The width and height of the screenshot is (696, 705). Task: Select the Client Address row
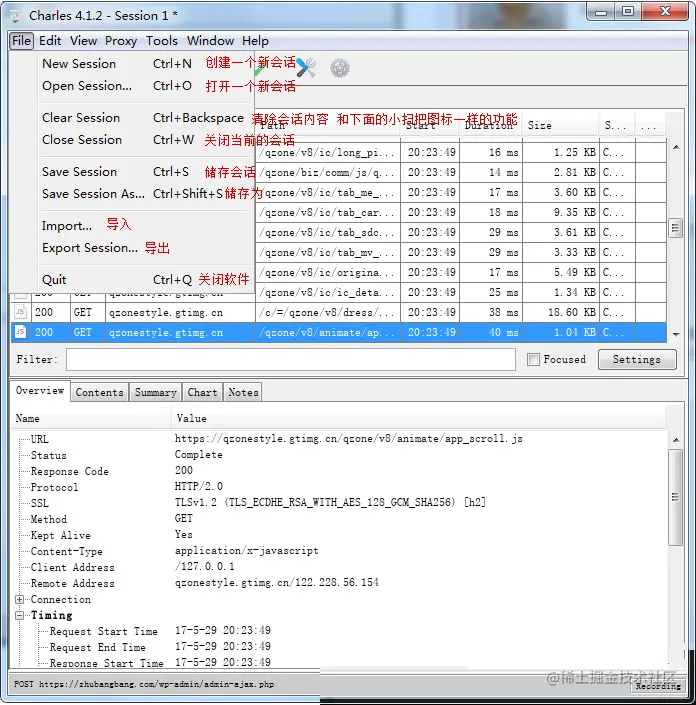[x=339, y=567]
